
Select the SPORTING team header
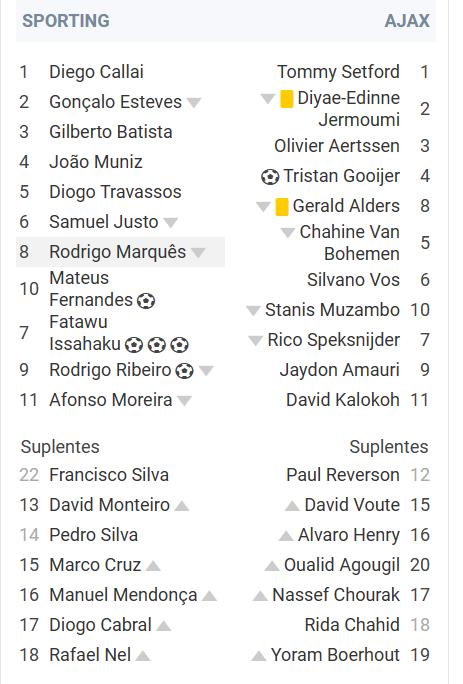click(66, 21)
